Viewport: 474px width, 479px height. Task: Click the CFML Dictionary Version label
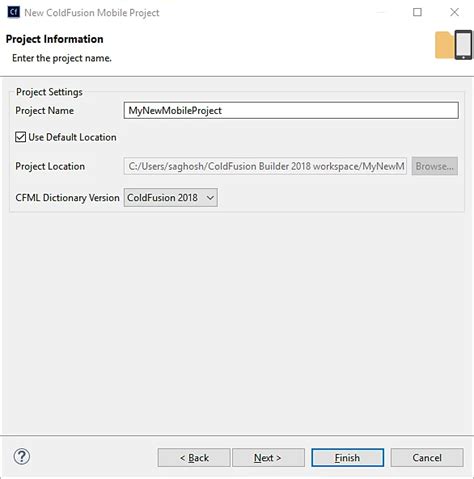click(x=67, y=198)
